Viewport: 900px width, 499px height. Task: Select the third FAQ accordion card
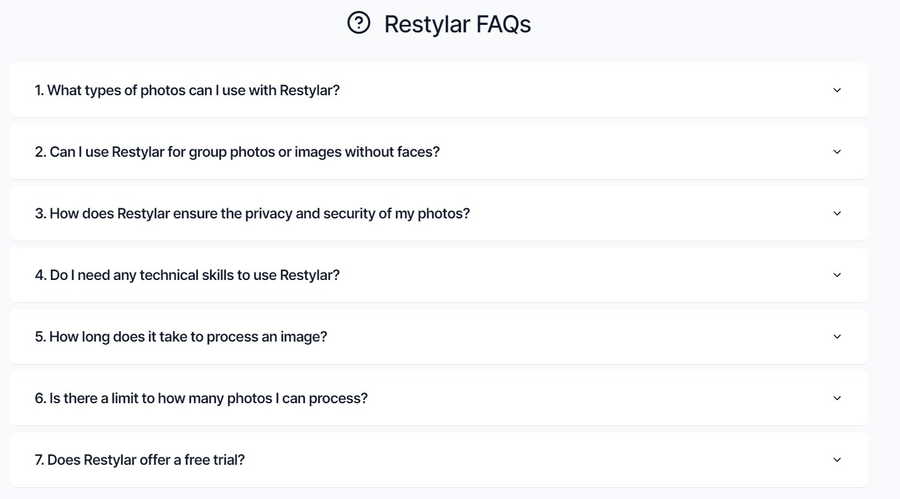439,213
